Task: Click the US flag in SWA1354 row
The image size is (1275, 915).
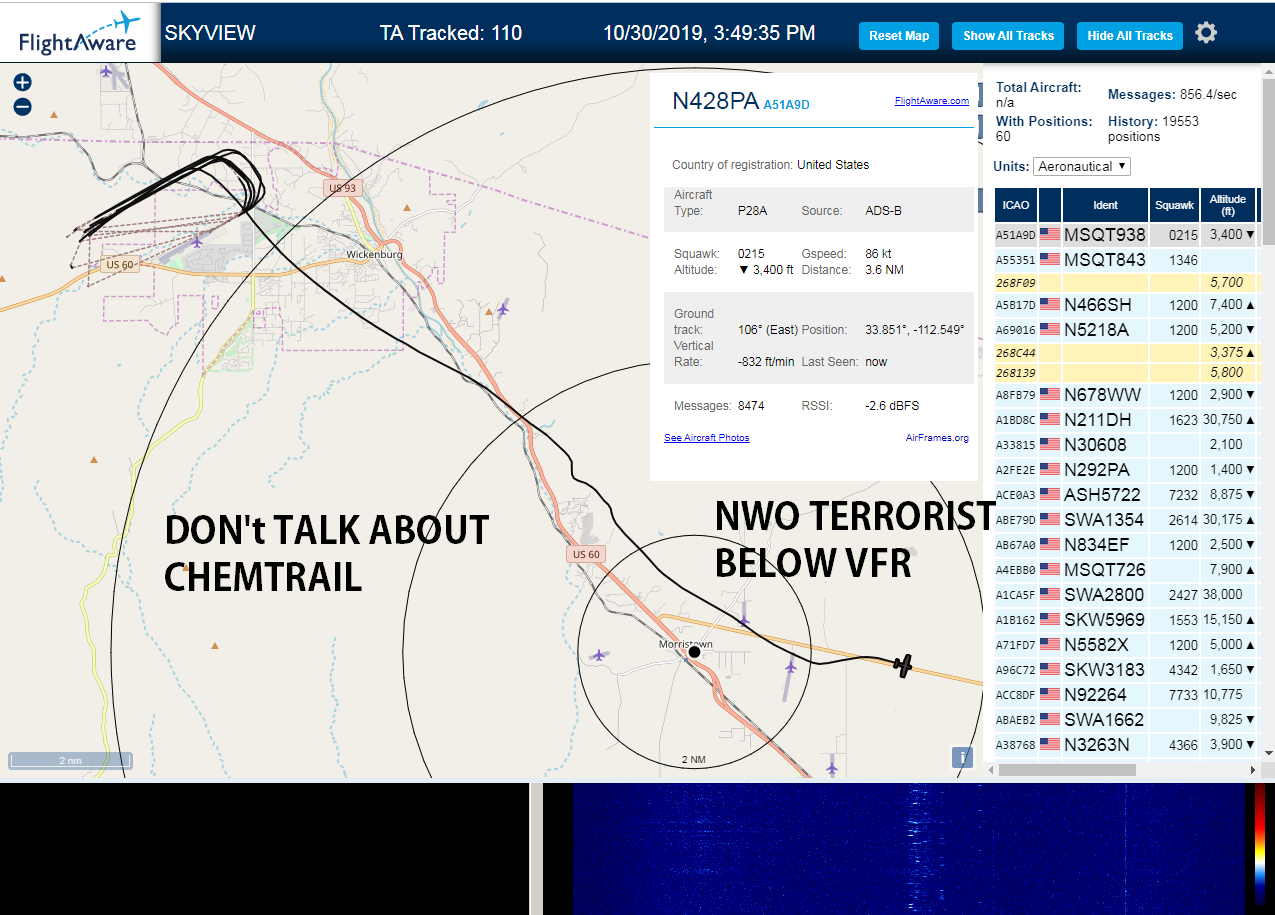Action: click(x=1050, y=520)
